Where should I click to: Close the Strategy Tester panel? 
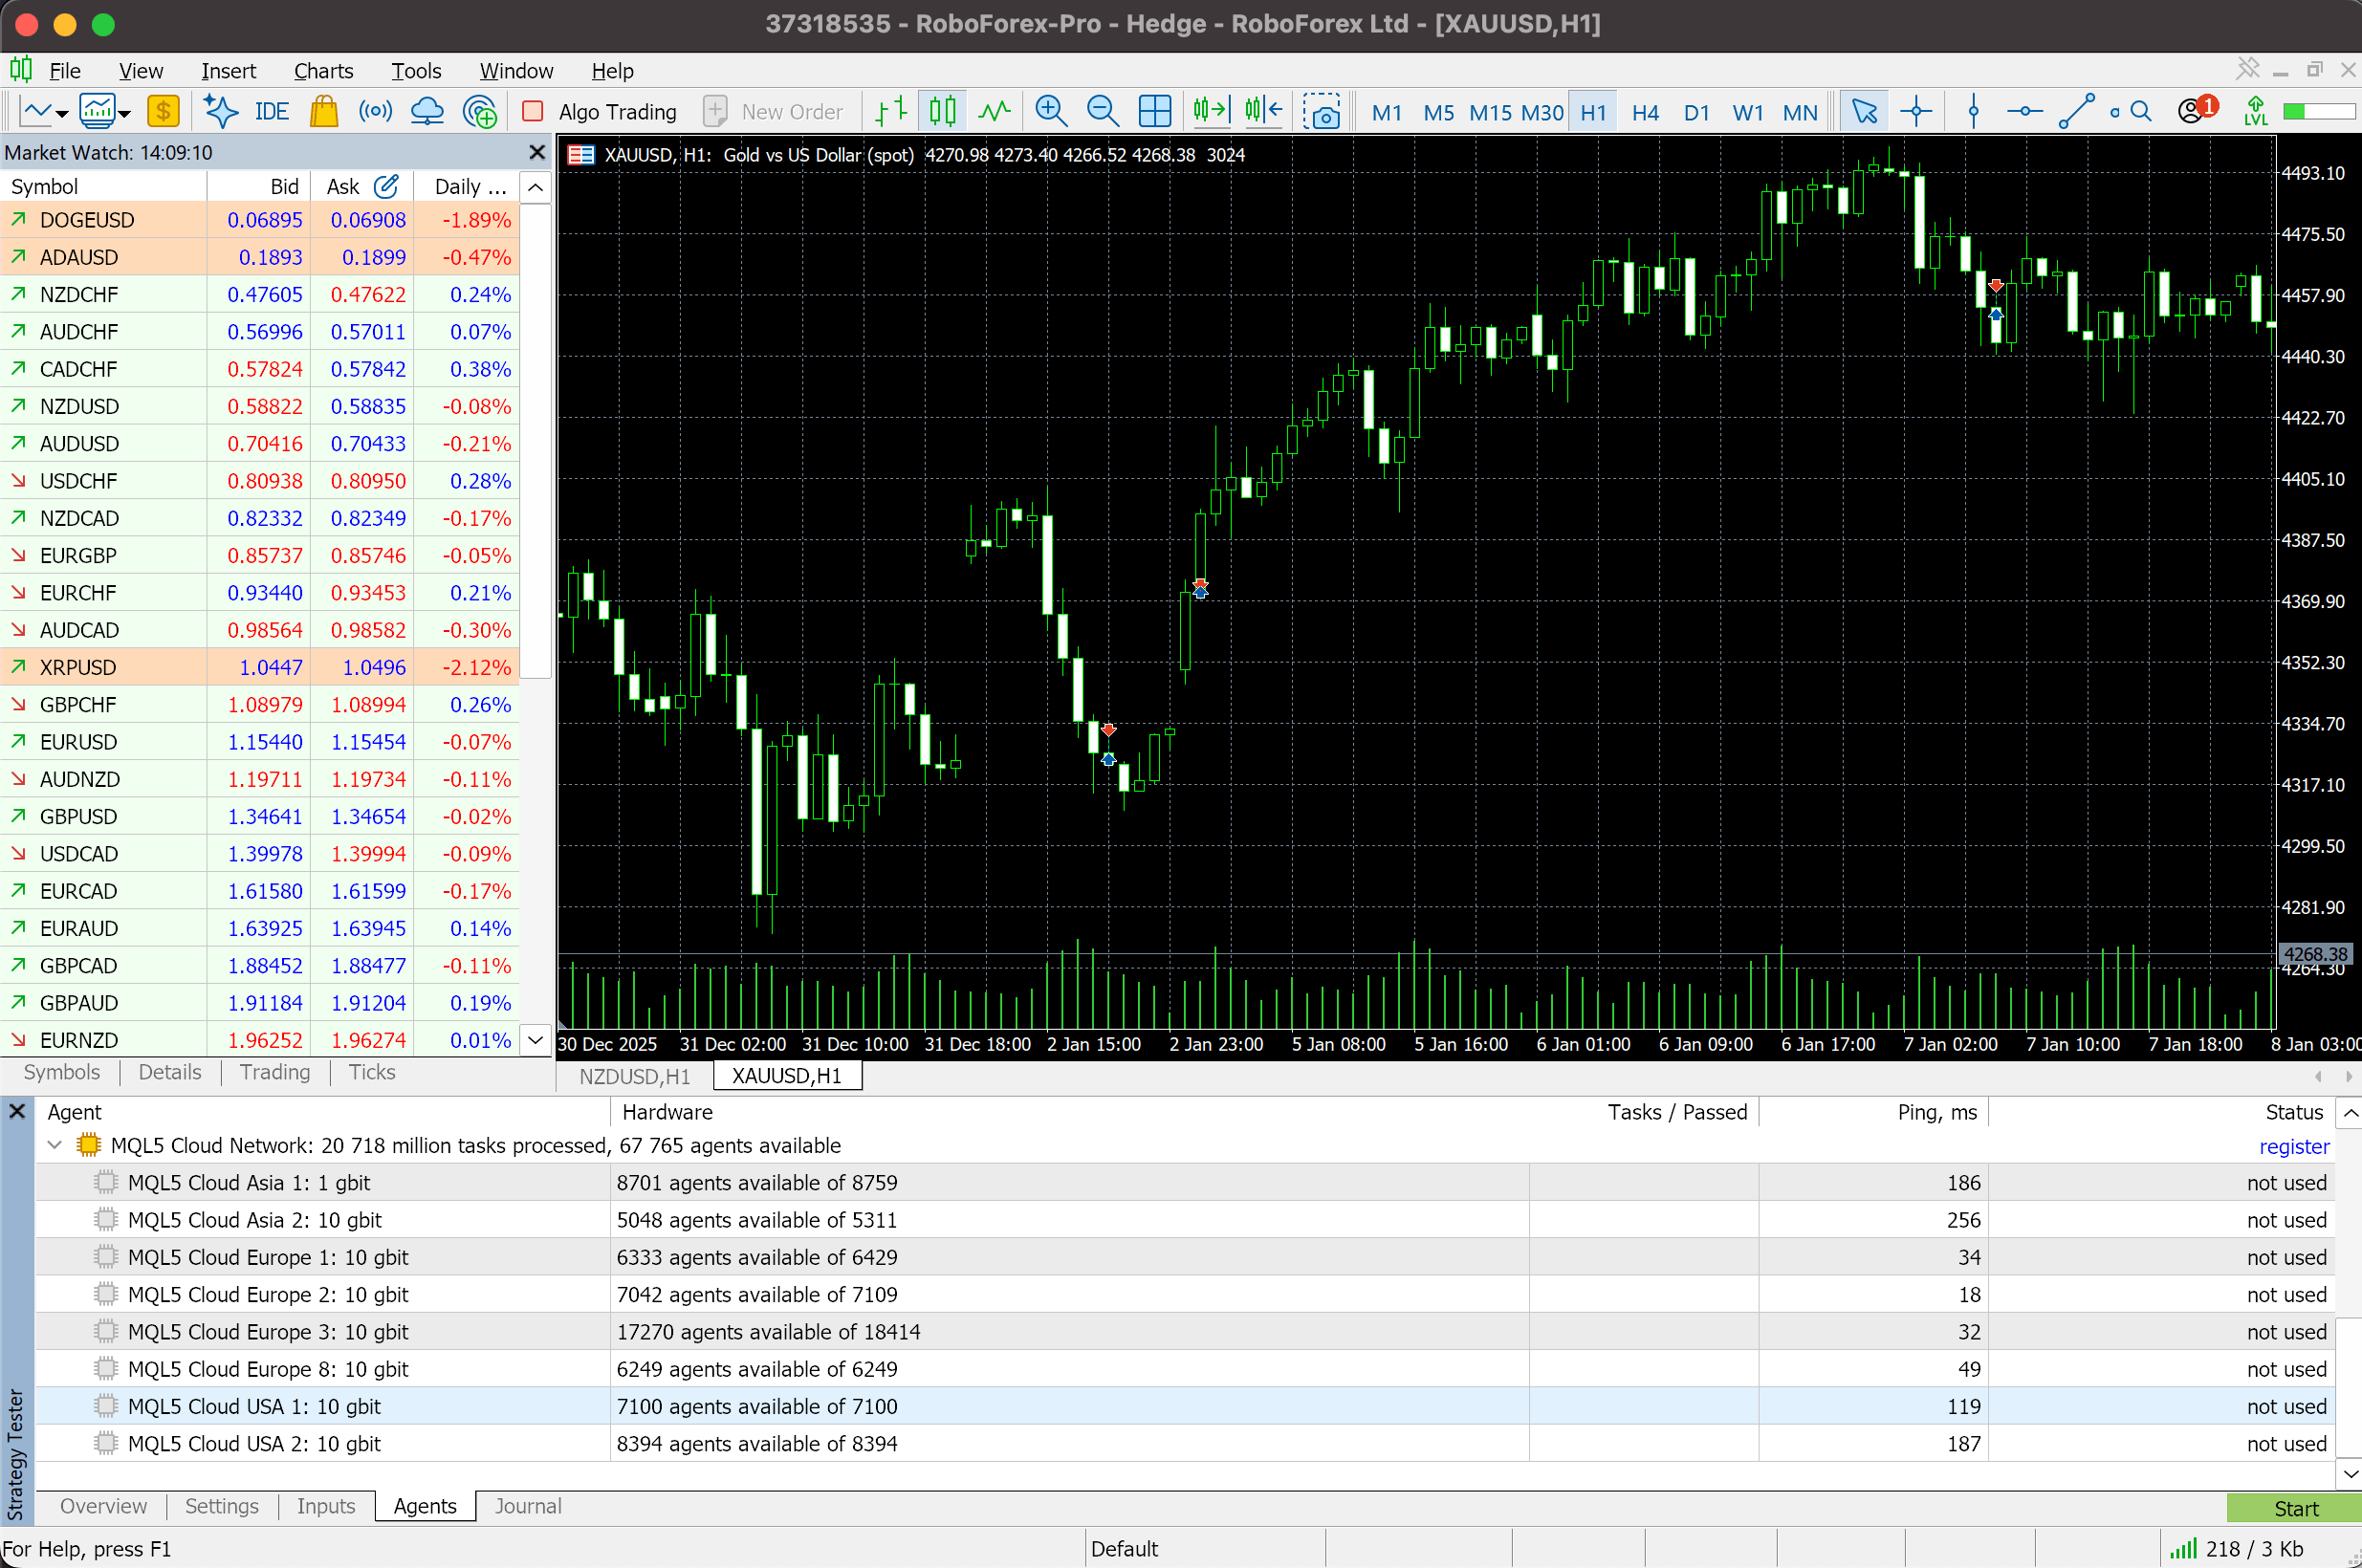click(17, 1111)
